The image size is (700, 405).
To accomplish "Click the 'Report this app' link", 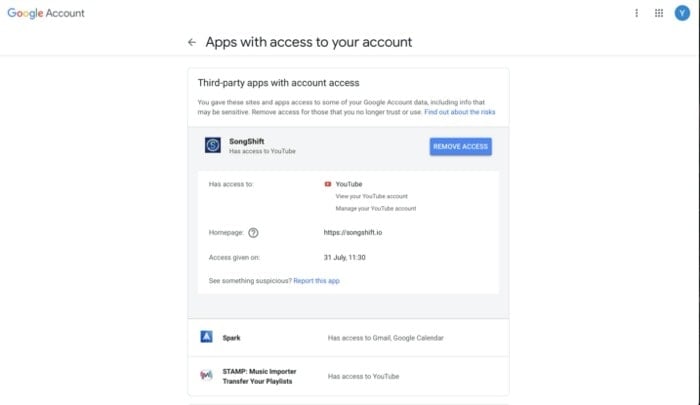I will click(x=316, y=281).
